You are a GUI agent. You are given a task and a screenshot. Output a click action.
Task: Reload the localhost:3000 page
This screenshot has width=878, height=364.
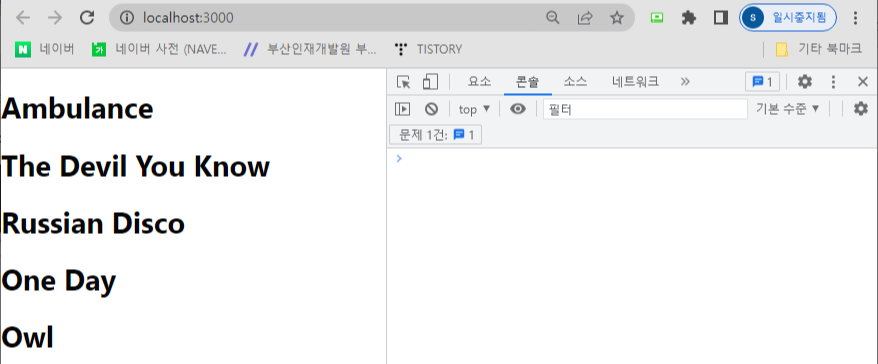pos(87,18)
